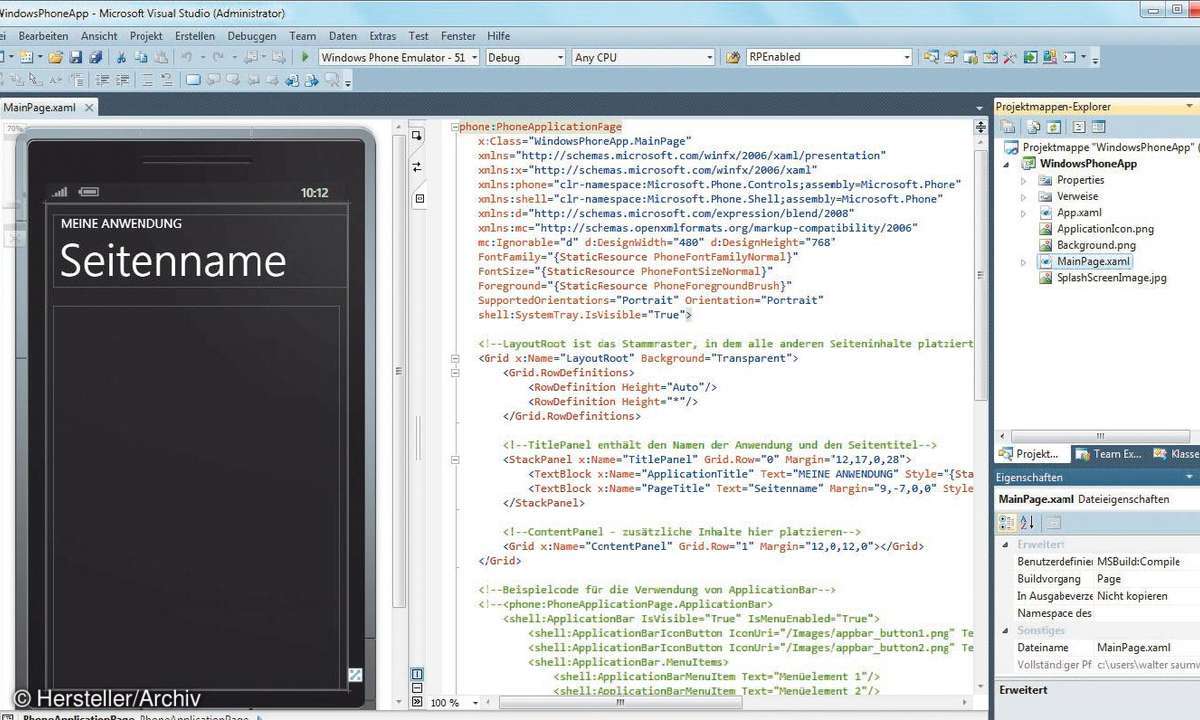Open the Bearbeiten menu
The width and height of the screenshot is (1200, 720).
click(x=43, y=35)
